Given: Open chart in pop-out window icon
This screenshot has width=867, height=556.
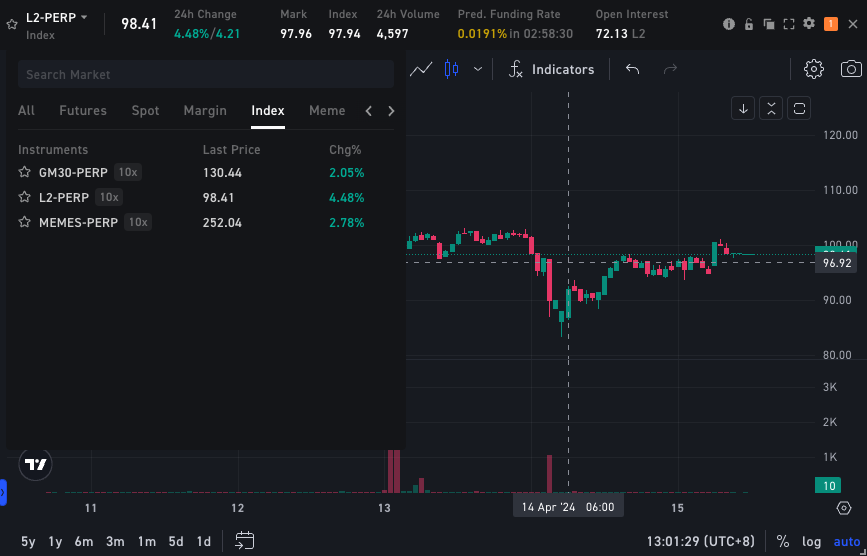Looking at the screenshot, I should pos(769,24).
